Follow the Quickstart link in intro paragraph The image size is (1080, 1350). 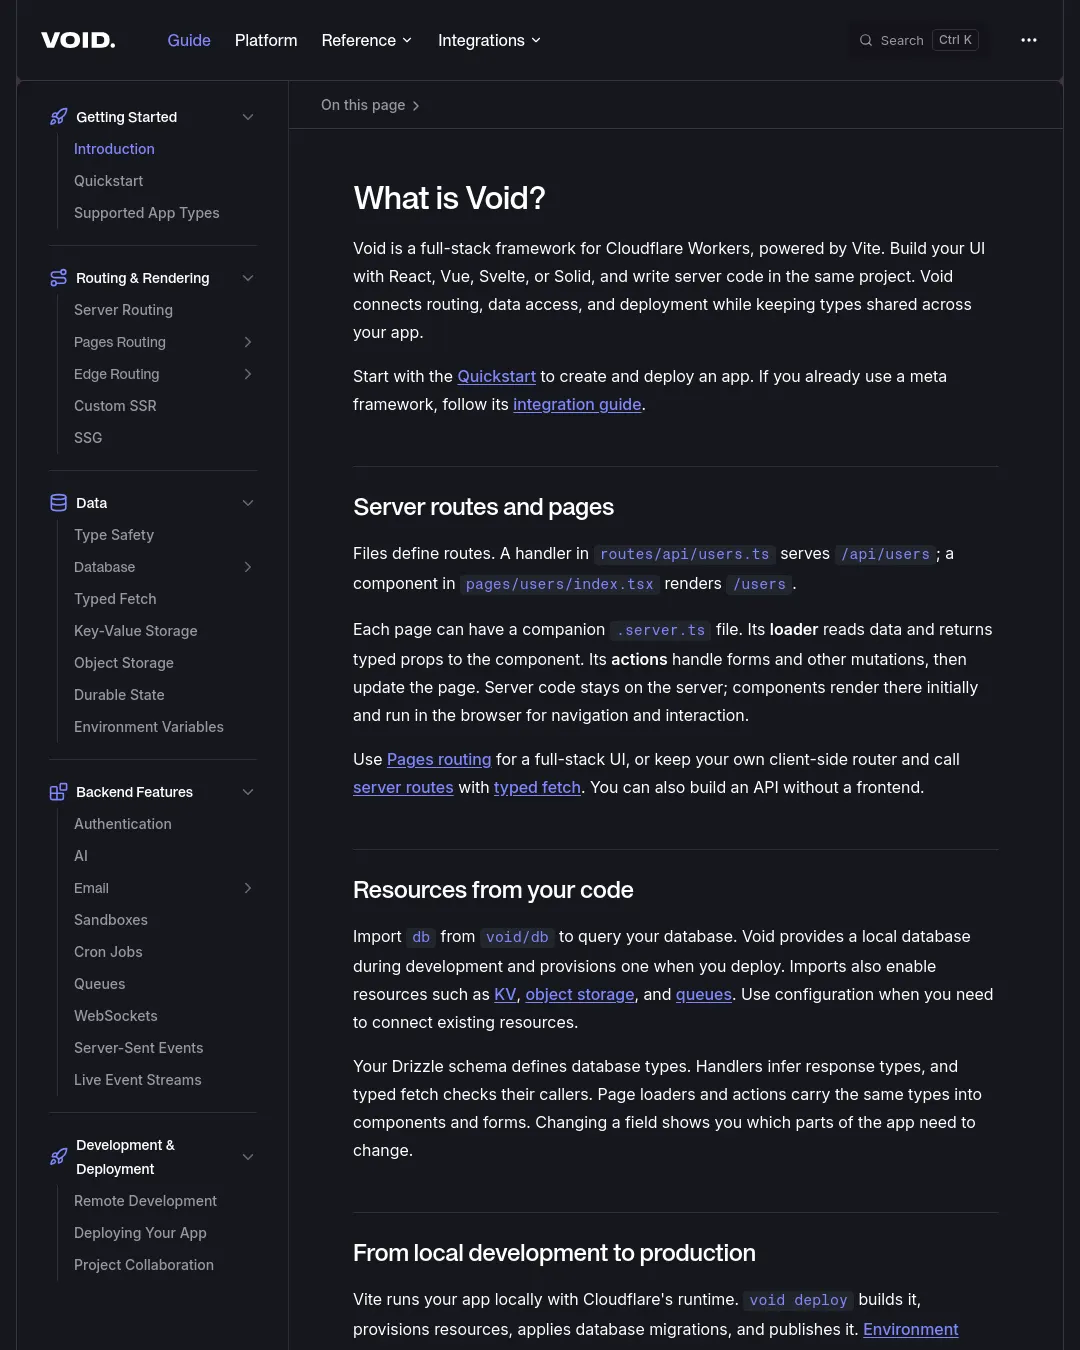coord(497,376)
